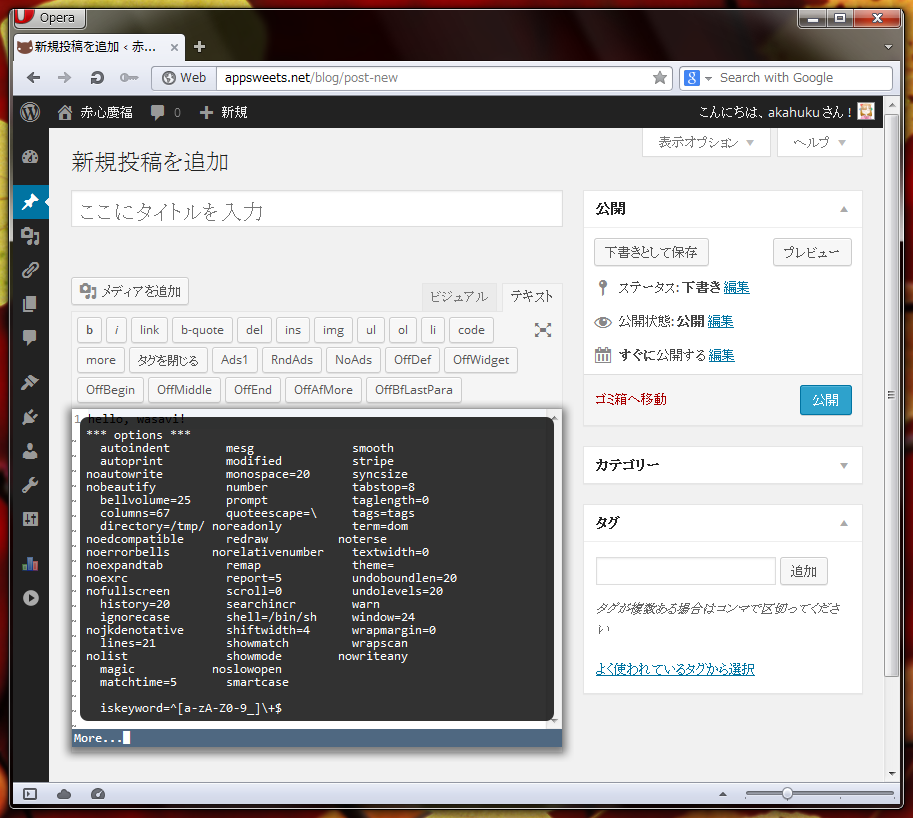Click the post title input field

coord(316,210)
